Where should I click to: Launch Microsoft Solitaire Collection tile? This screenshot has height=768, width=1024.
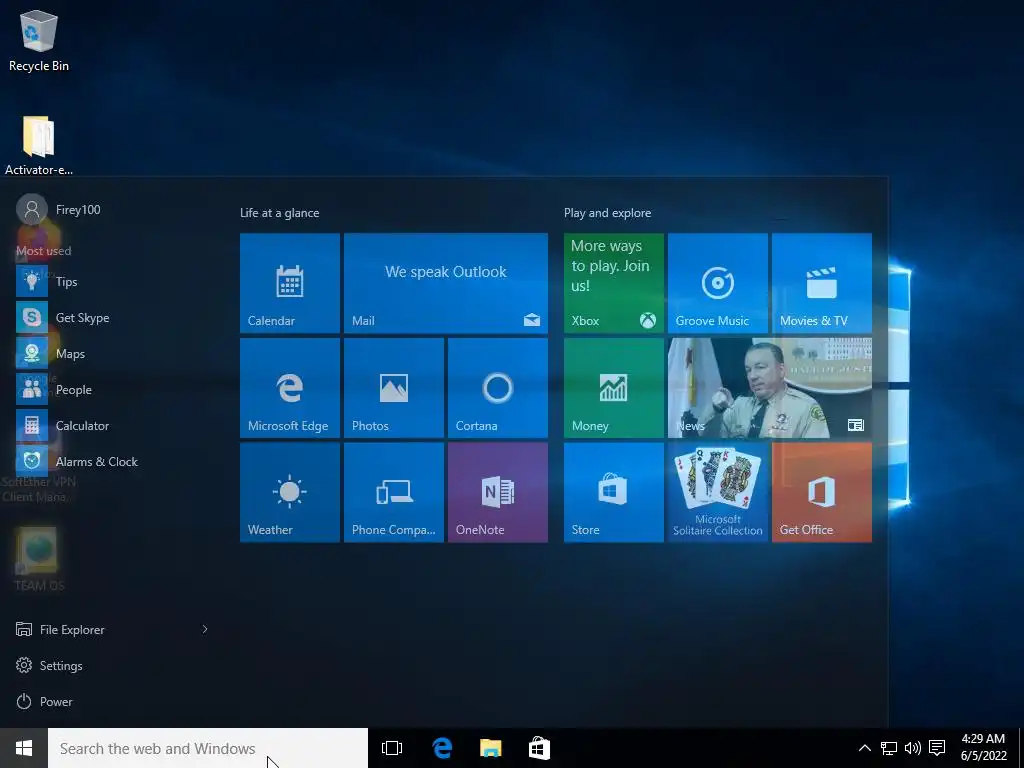[718, 492]
